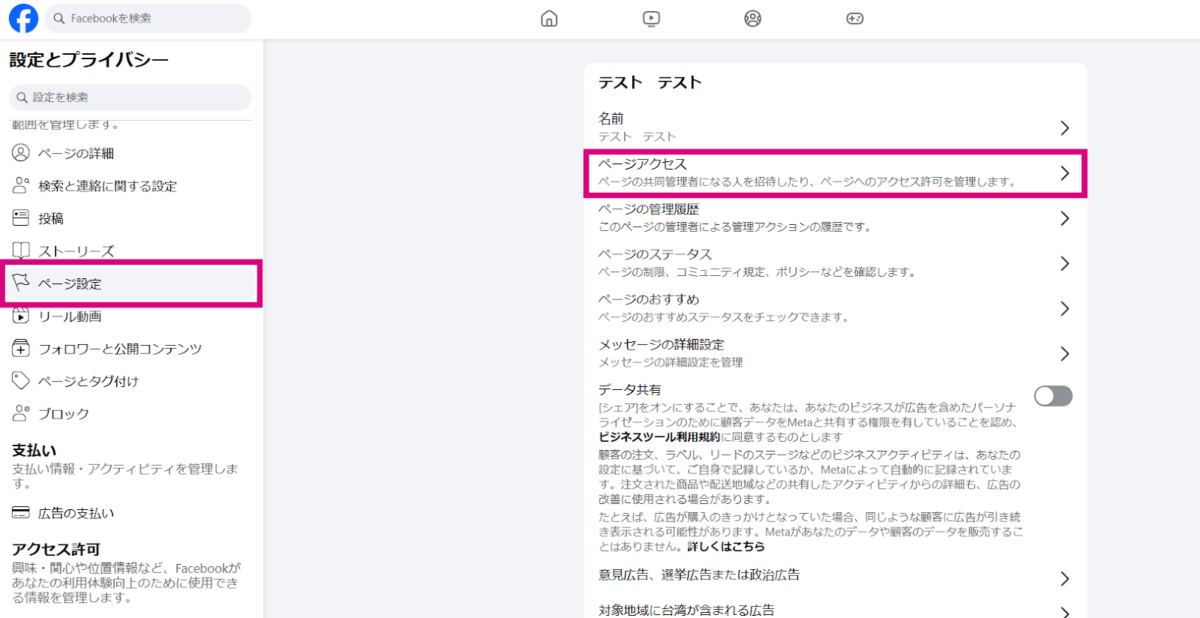The width and height of the screenshot is (1200, 618).
Task: Click the 広告の支払い card icon
Action: tap(20, 513)
